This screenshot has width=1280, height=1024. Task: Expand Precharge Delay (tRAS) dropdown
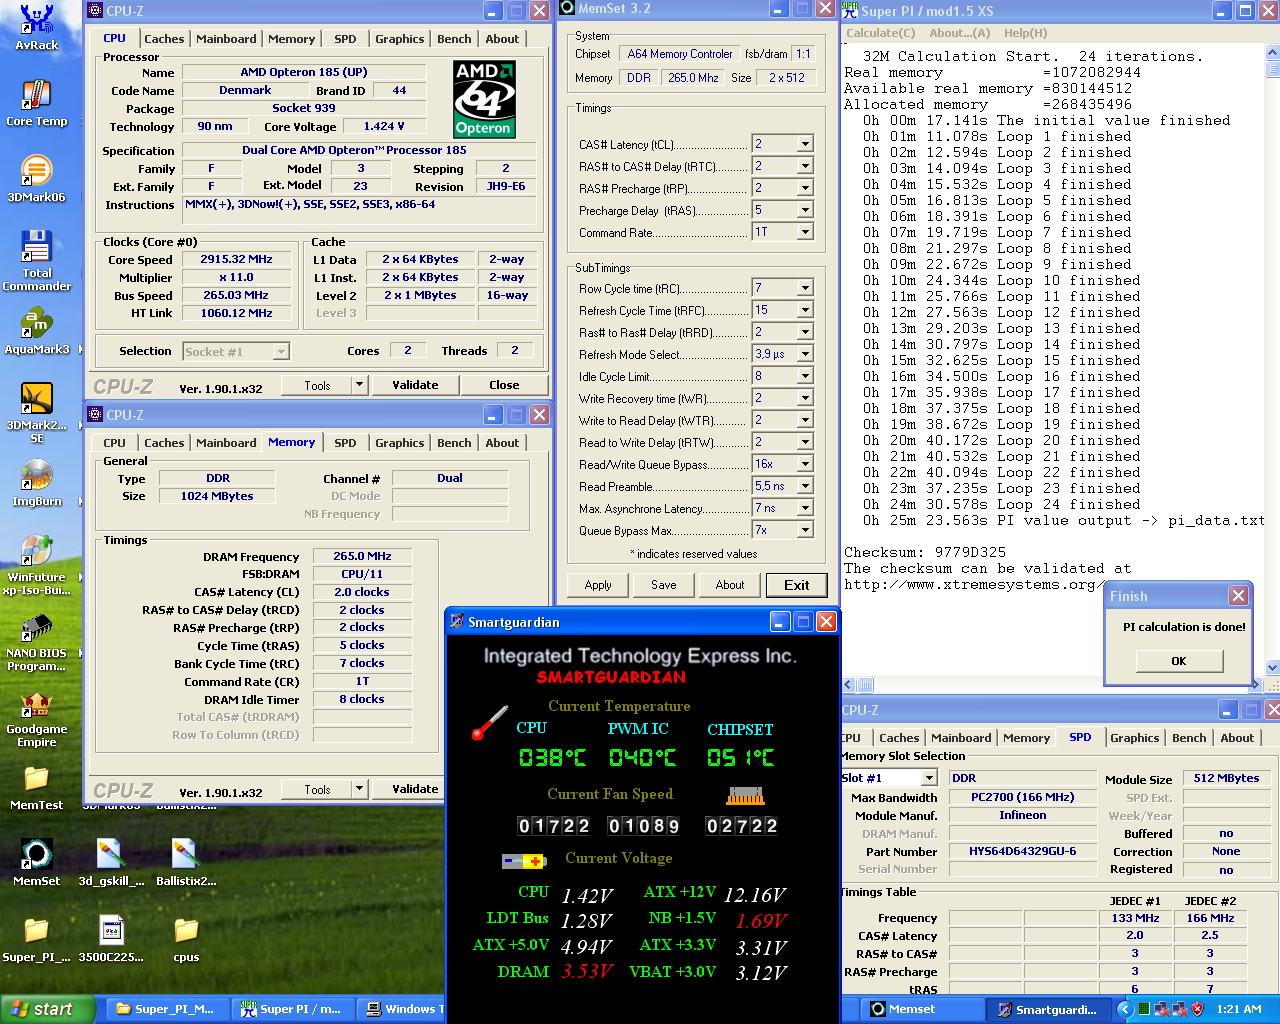click(804, 210)
